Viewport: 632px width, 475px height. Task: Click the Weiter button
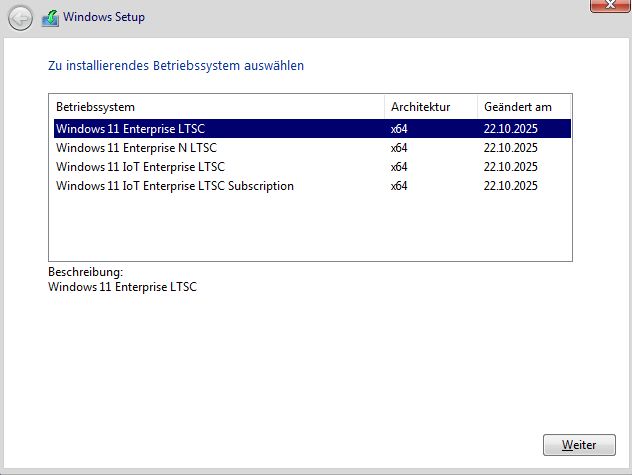(579, 445)
